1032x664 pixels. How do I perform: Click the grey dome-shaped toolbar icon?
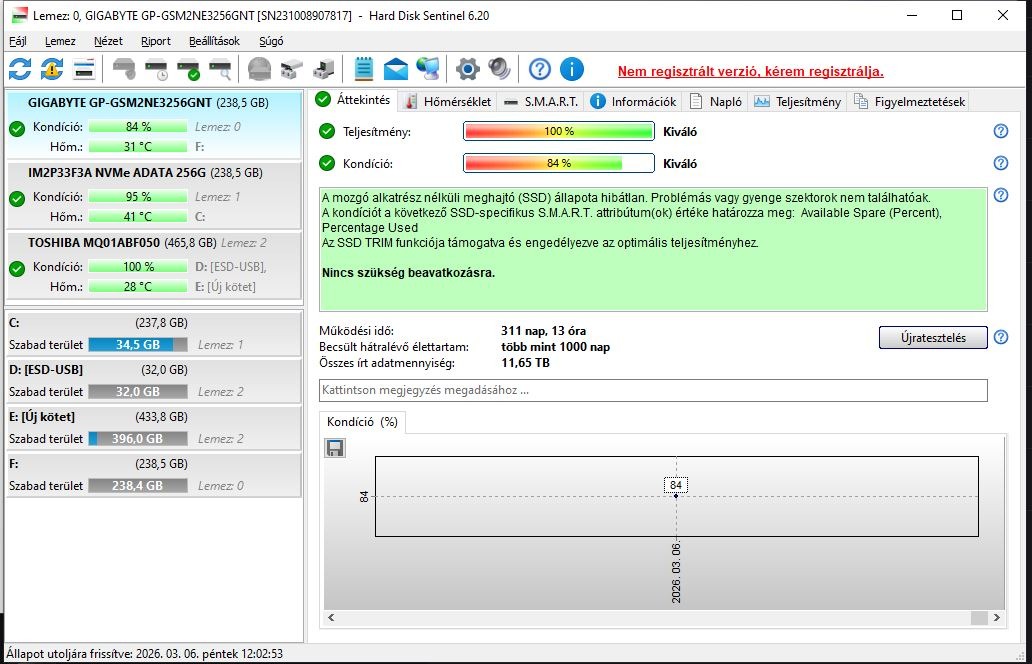(259, 69)
